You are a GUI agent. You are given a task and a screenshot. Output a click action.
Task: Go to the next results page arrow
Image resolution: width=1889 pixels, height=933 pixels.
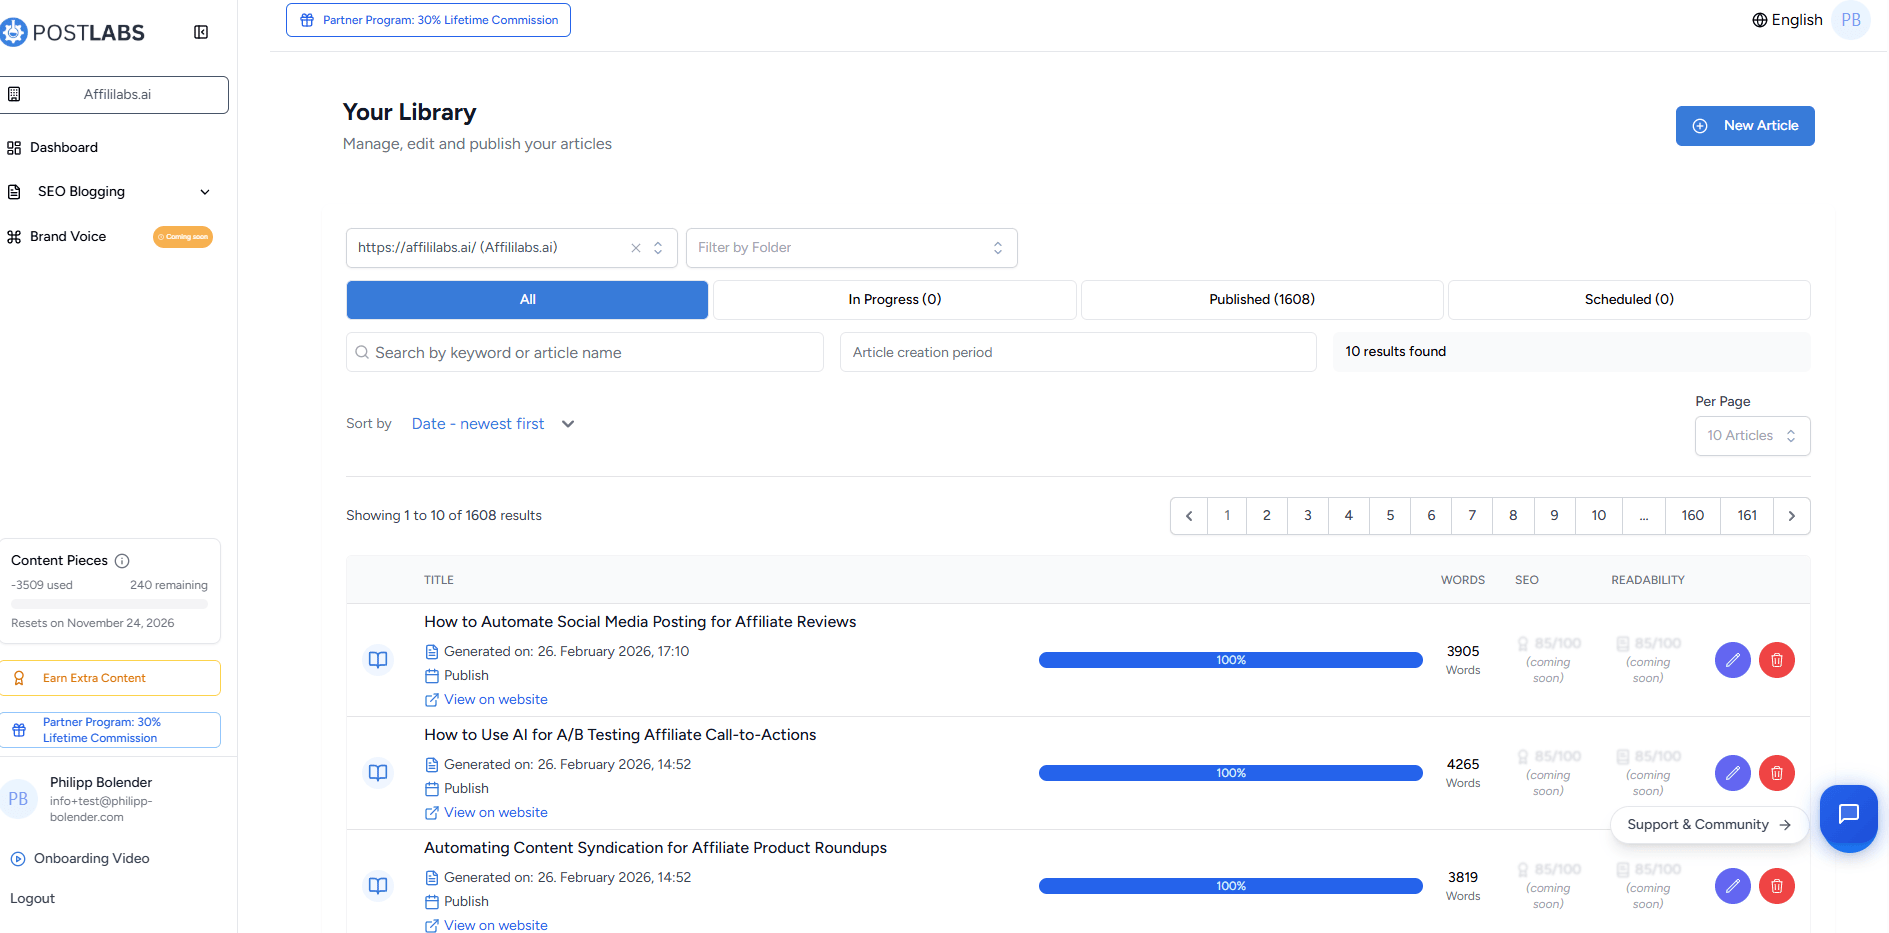1791,516
